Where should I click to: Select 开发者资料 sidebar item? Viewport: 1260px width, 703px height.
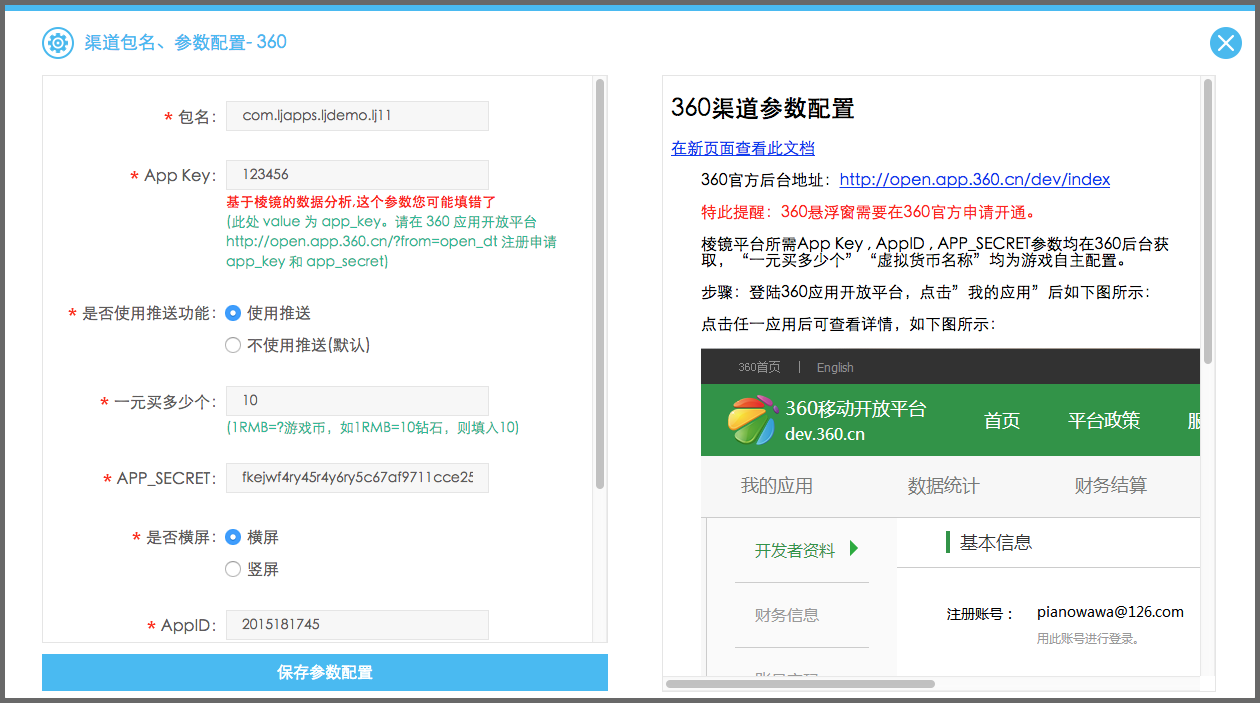[x=795, y=550]
